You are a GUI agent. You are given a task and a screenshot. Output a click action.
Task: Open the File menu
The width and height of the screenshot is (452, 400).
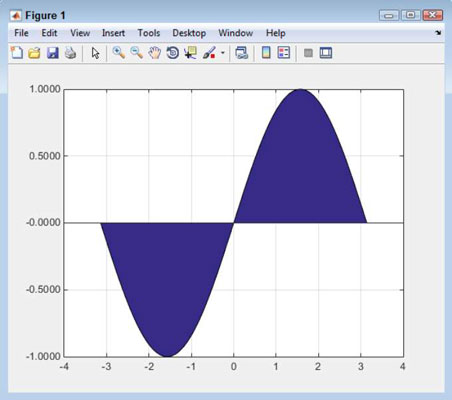pyautogui.click(x=21, y=33)
